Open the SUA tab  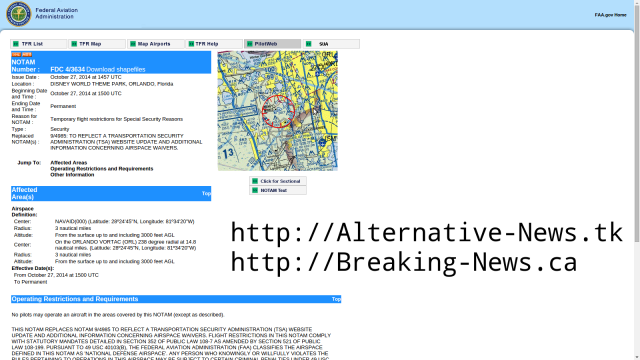pos(331,44)
